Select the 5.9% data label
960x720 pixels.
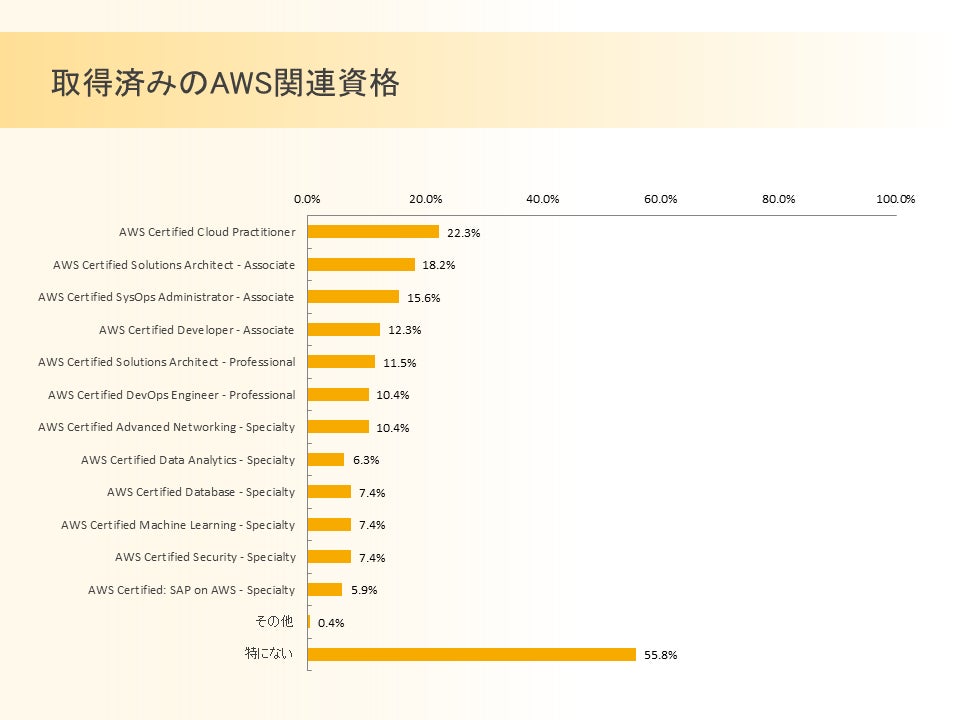coord(364,590)
